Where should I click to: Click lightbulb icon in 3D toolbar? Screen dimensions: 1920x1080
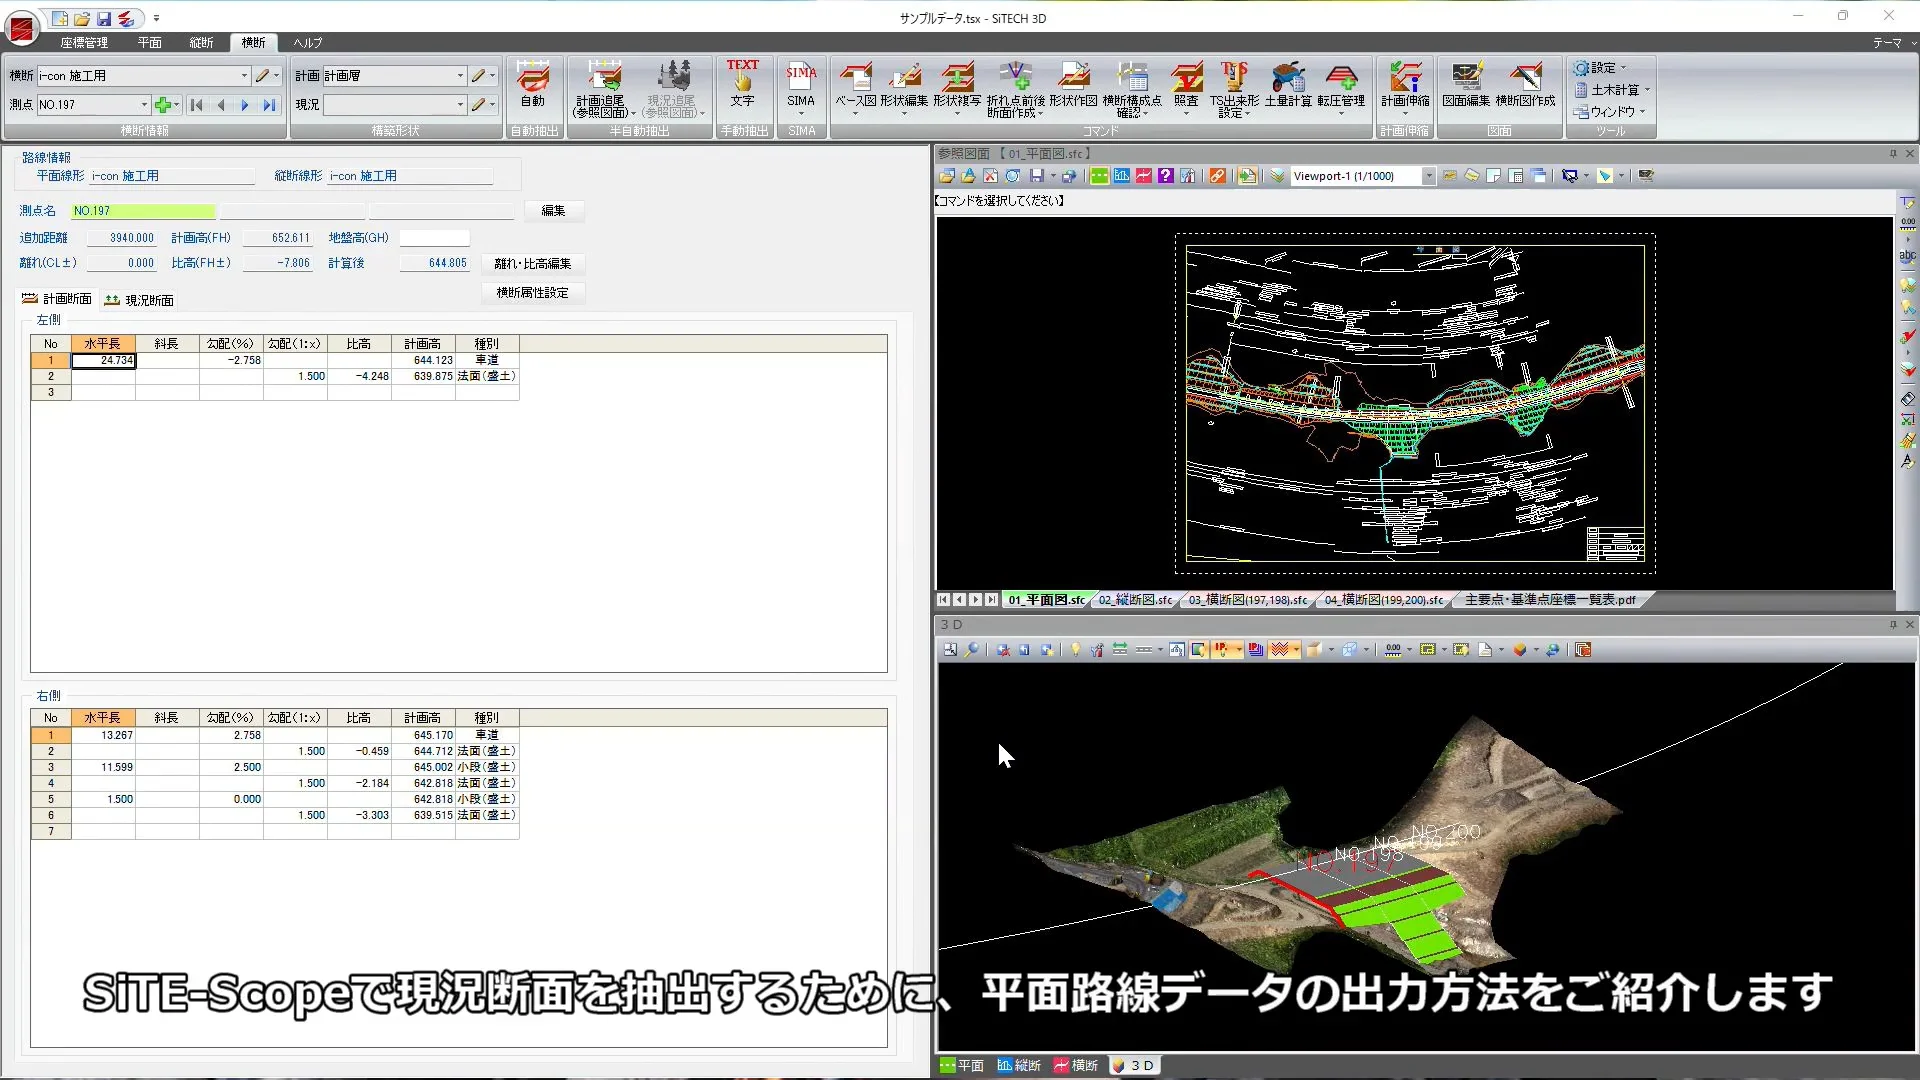click(x=1076, y=650)
